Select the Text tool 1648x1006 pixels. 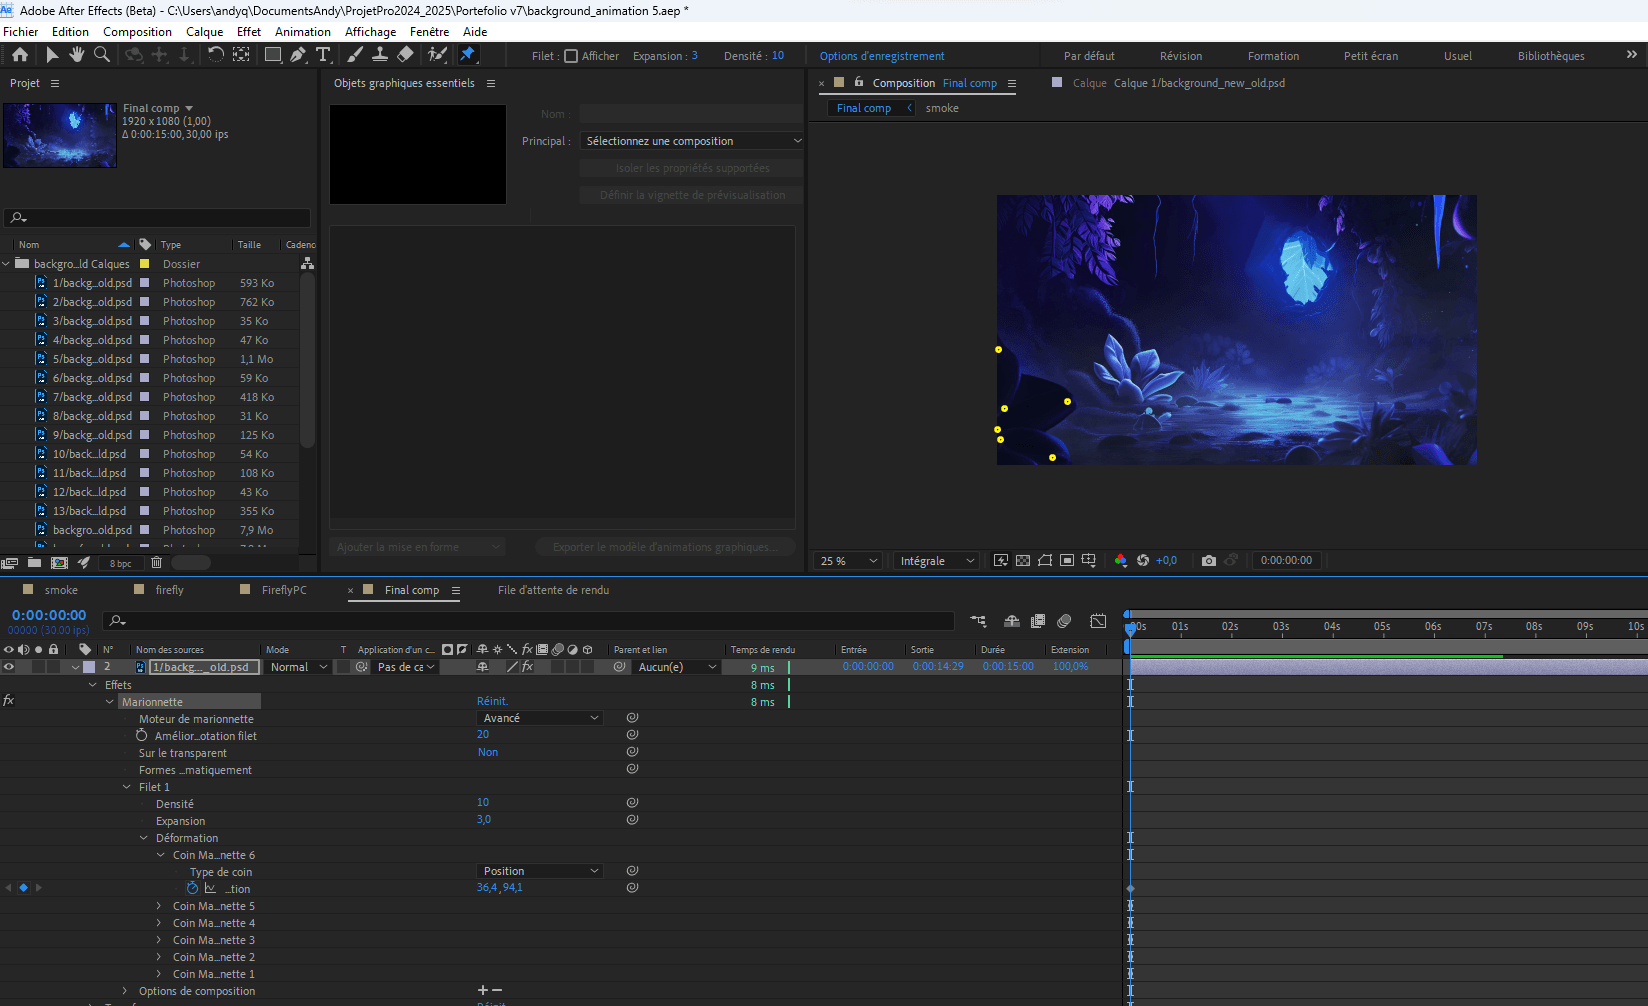323,55
